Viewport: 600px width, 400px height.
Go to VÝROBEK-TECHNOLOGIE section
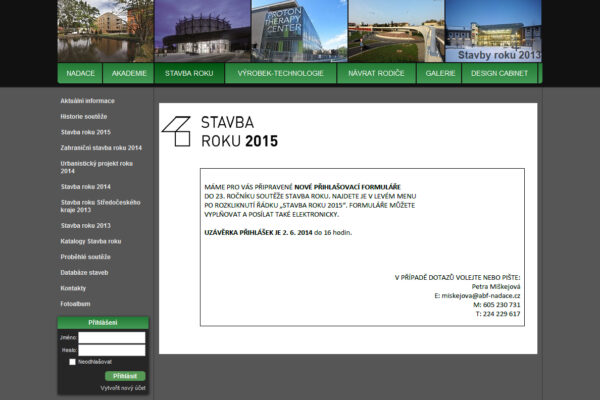tap(281, 74)
